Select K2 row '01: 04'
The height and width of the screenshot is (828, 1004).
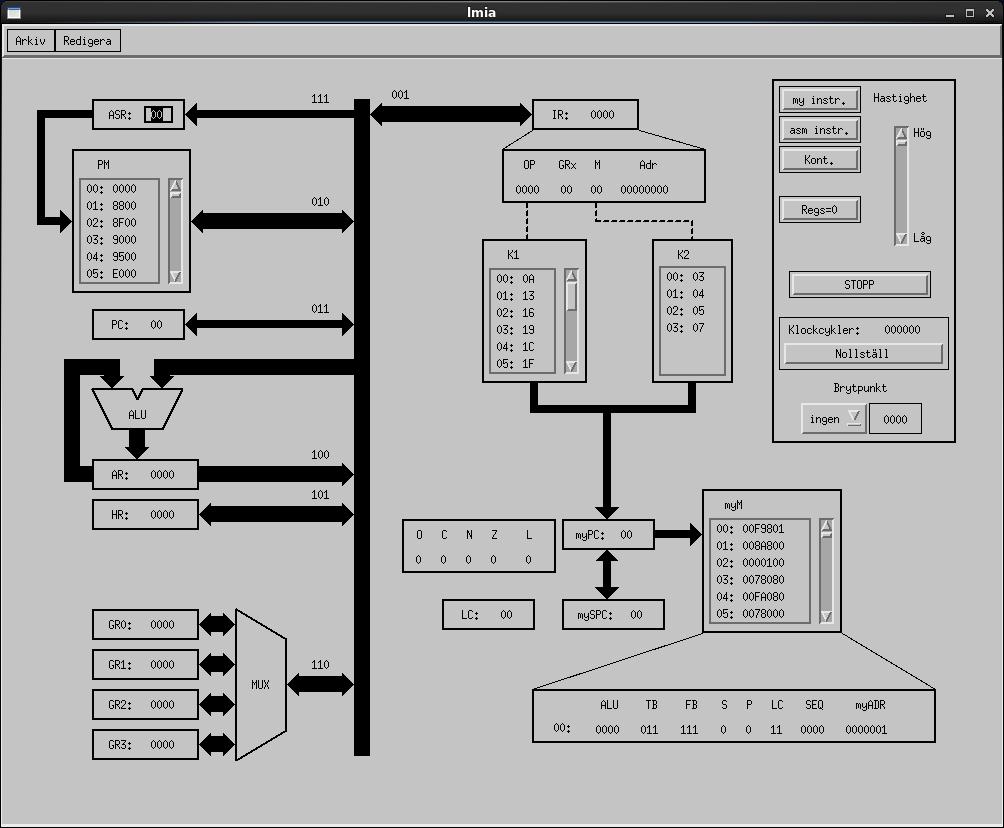(692, 294)
